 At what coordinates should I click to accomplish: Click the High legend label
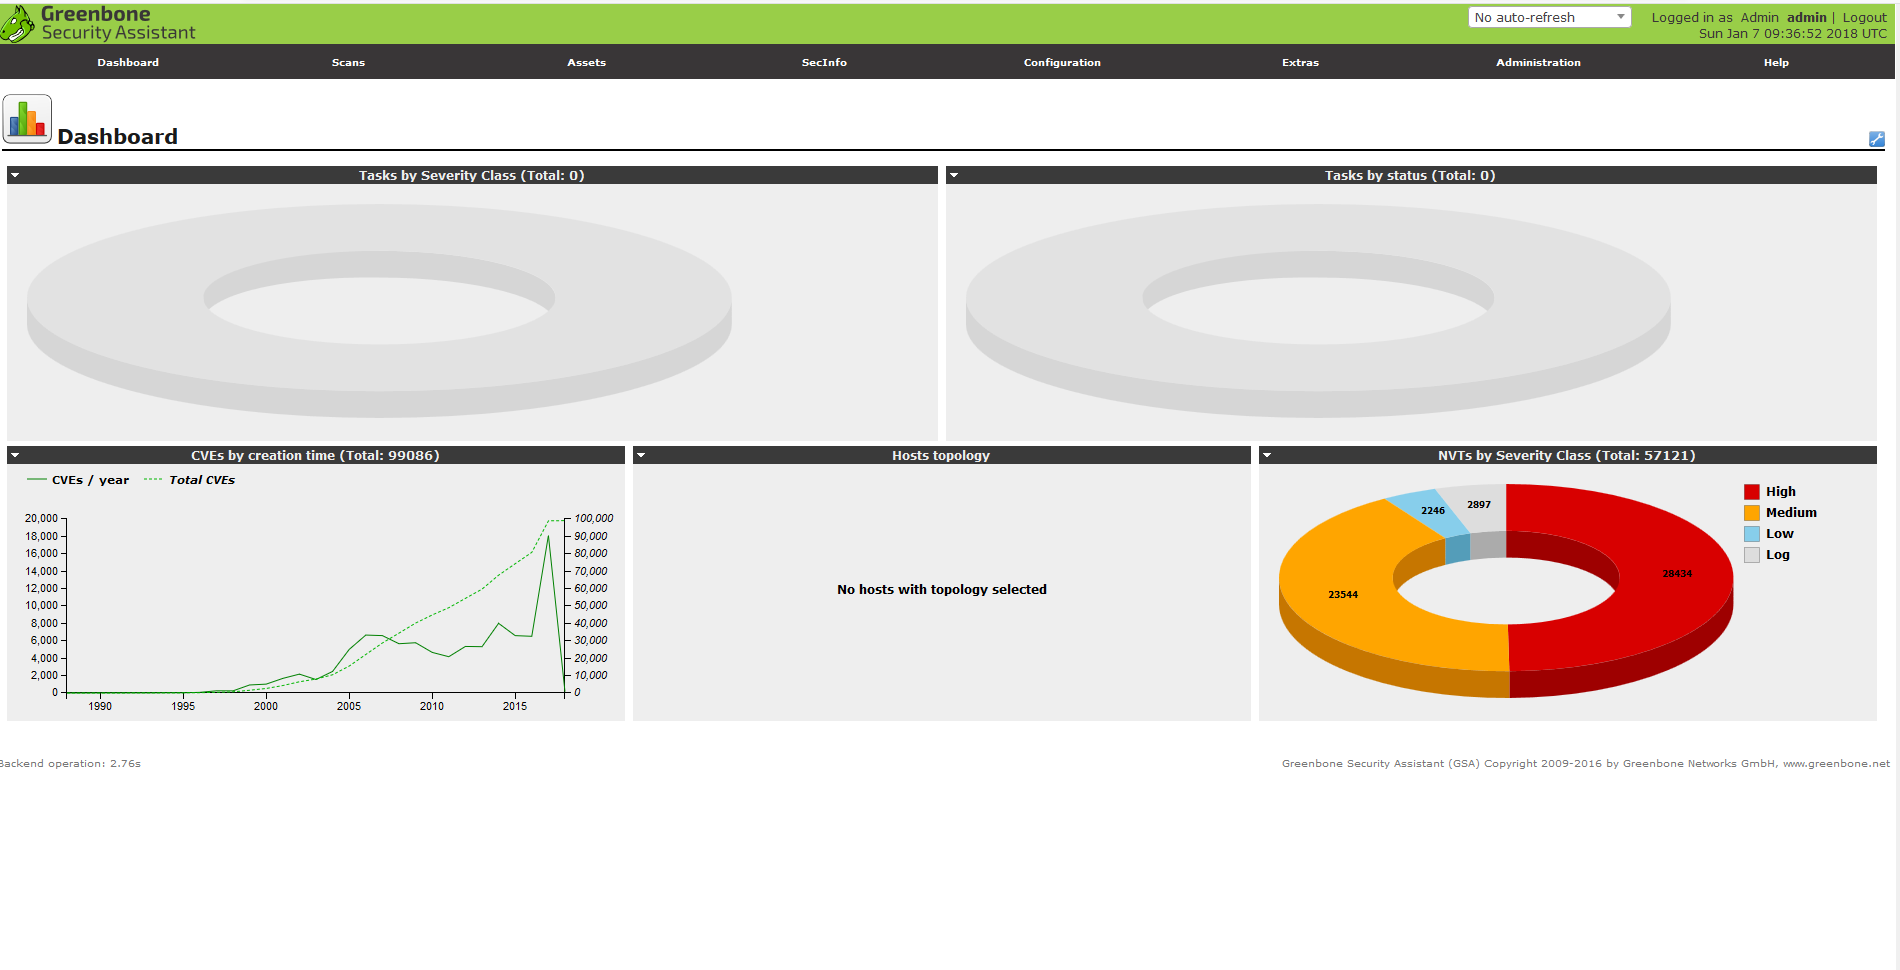click(1781, 492)
